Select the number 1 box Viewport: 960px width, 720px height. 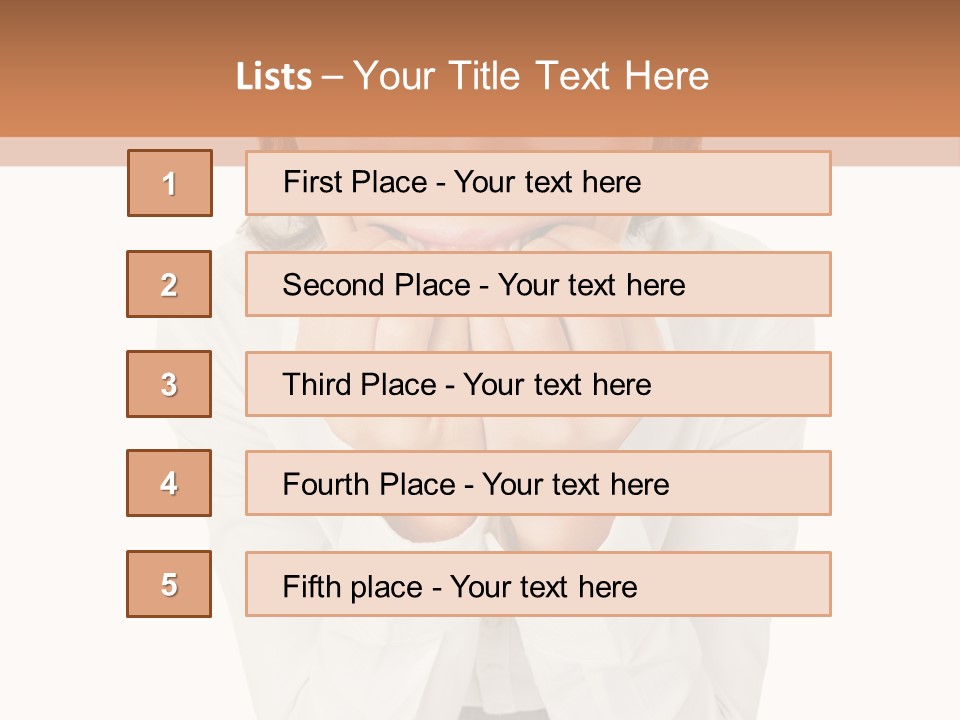pyautogui.click(x=170, y=183)
